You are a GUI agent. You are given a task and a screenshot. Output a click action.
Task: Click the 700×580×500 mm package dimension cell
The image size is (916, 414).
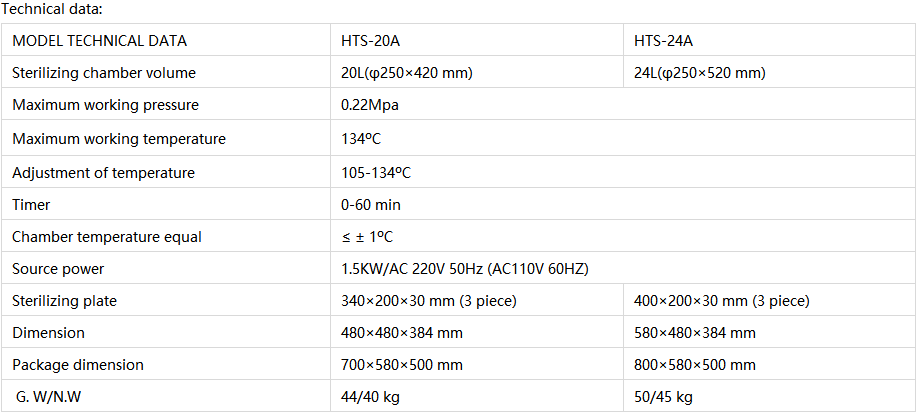402,365
